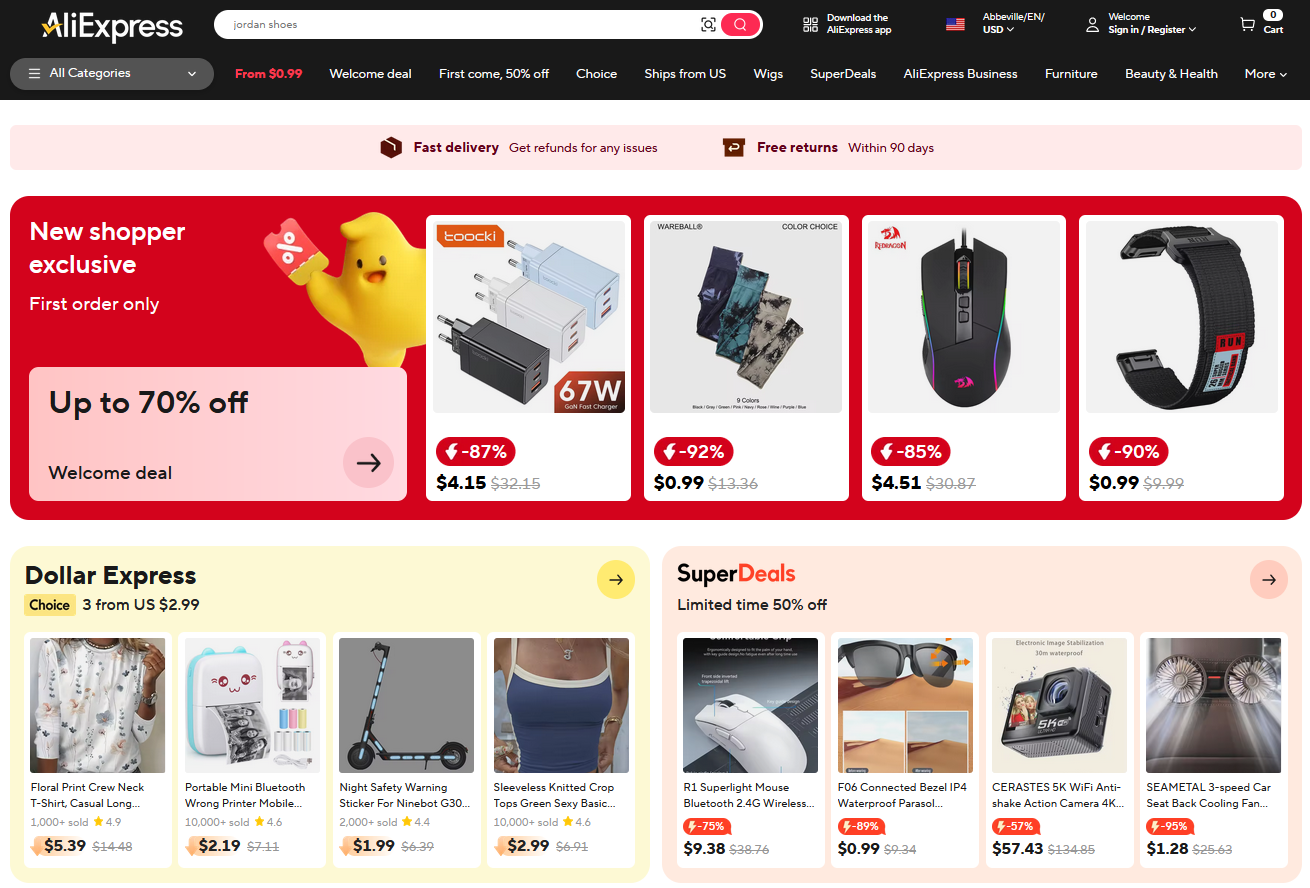Click the SuperDeals arrow button

1269,580
